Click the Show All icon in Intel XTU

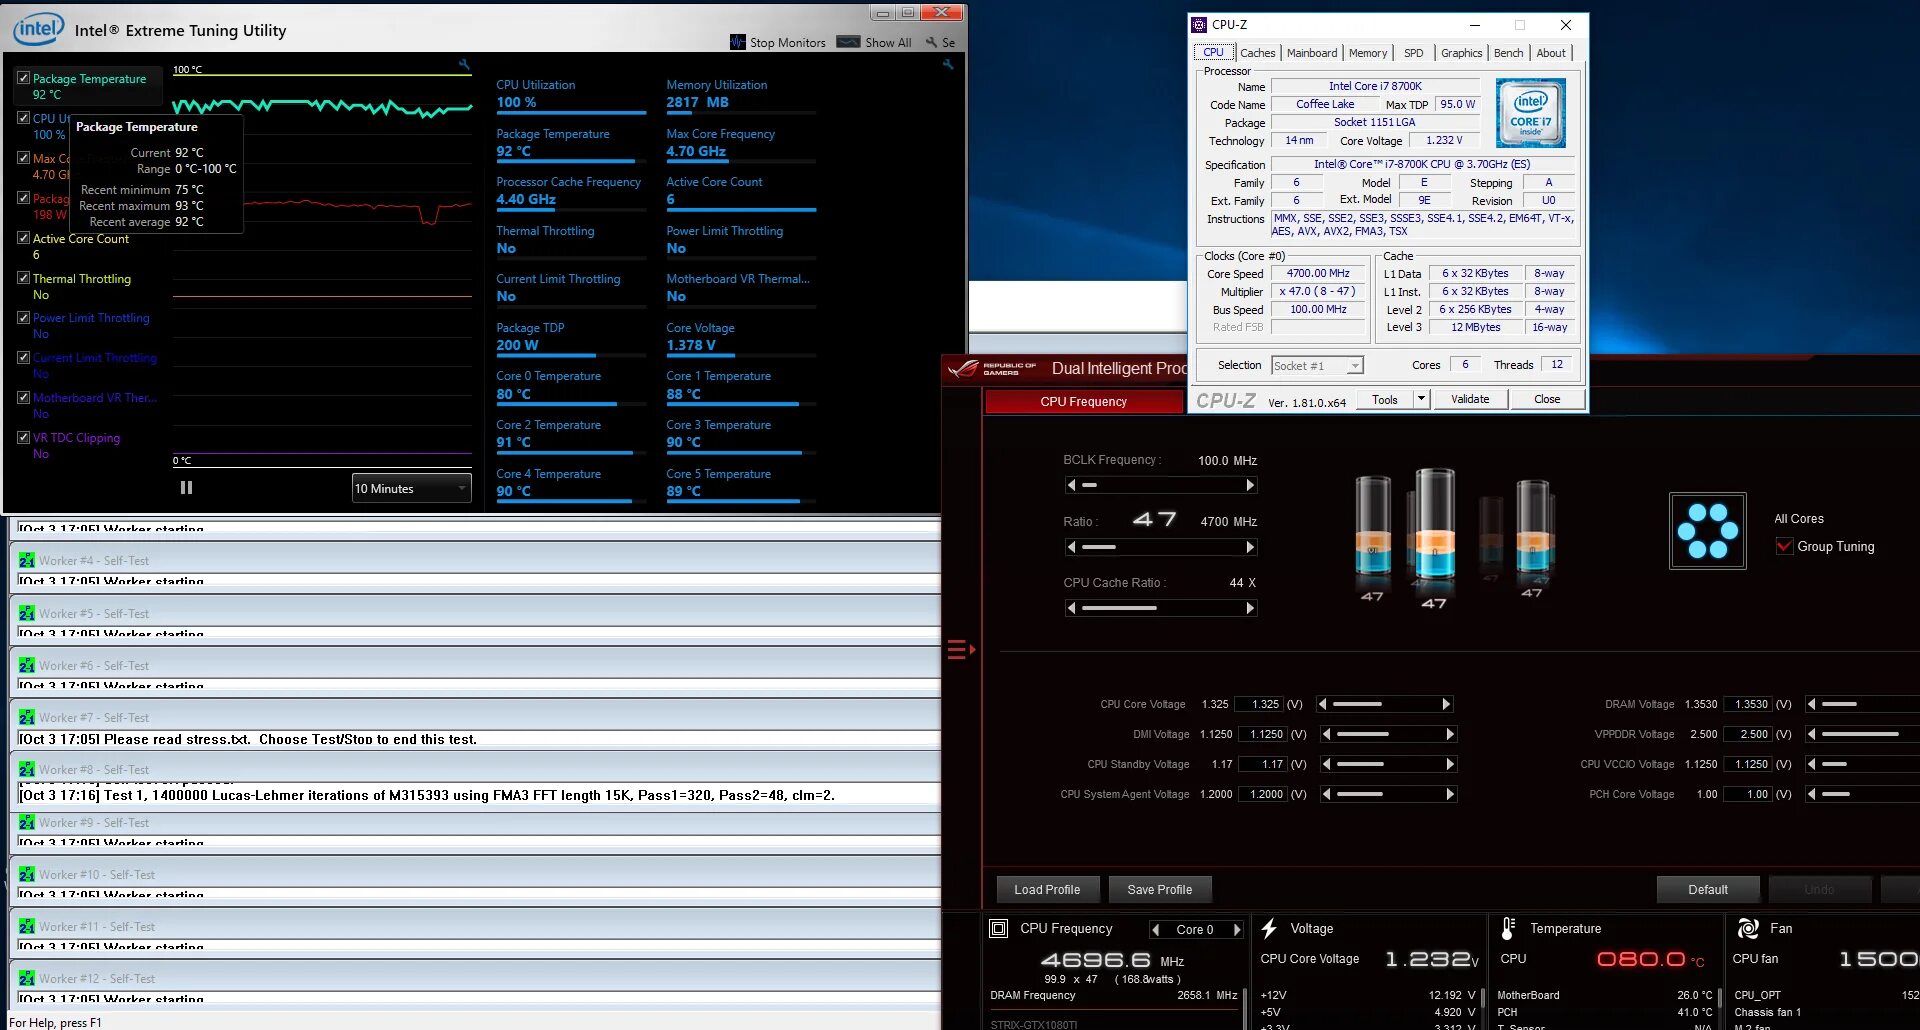(848, 42)
